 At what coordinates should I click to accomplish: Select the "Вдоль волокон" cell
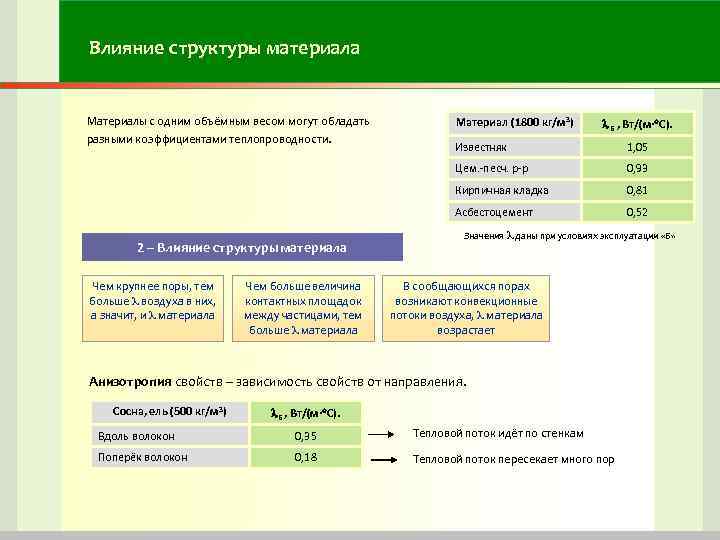[x=170, y=436]
